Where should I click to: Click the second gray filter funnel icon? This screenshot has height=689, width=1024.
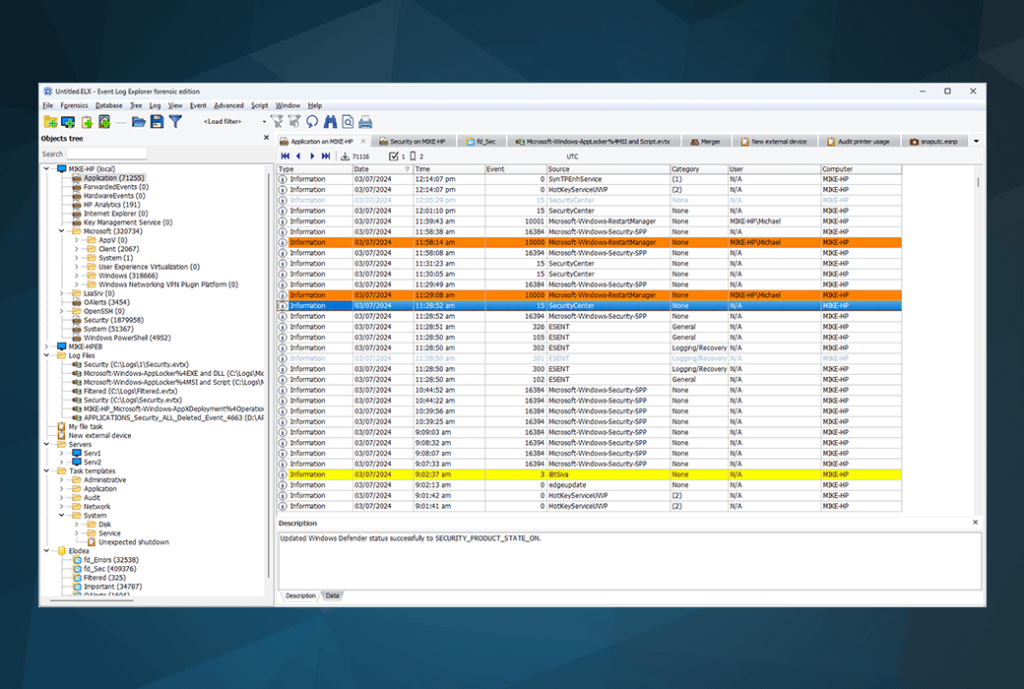(x=295, y=121)
